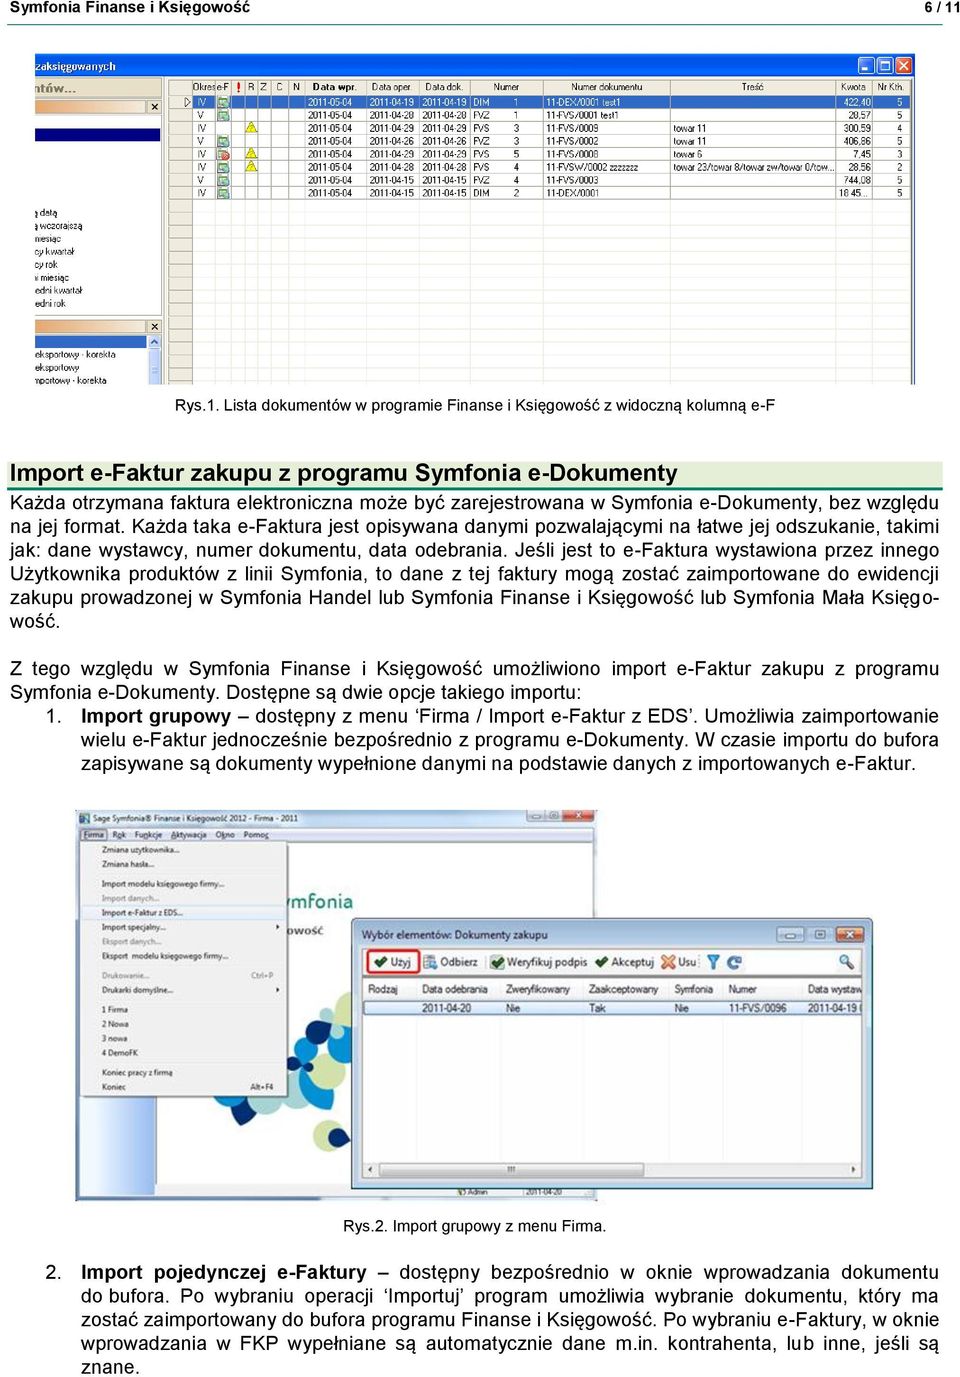Sort by Numer dokumentu column header

[606, 87]
